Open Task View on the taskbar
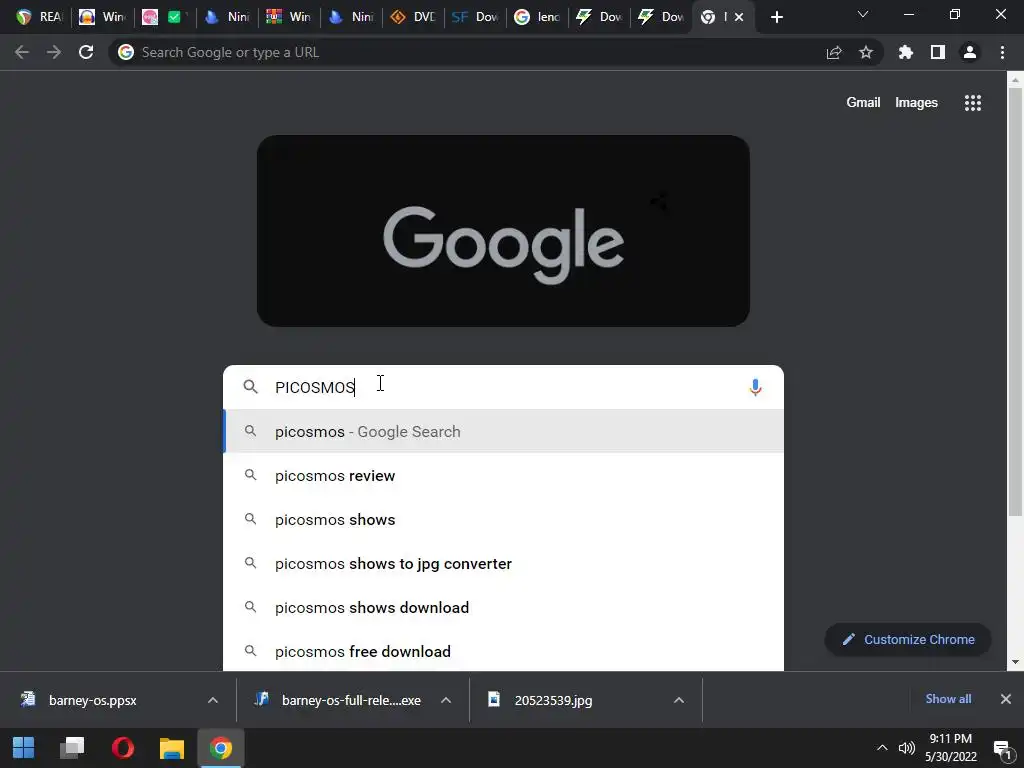The width and height of the screenshot is (1024, 768). pos(72,748)
